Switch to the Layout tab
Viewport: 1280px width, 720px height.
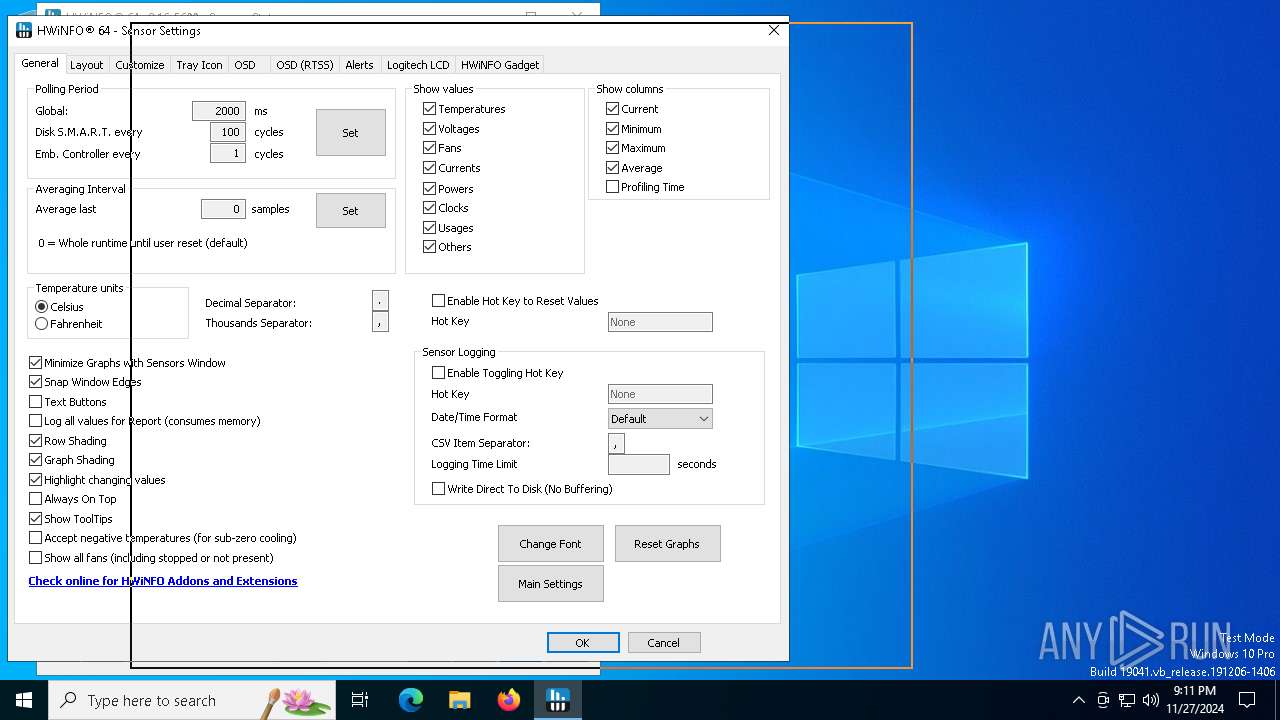tap(86, 65)
